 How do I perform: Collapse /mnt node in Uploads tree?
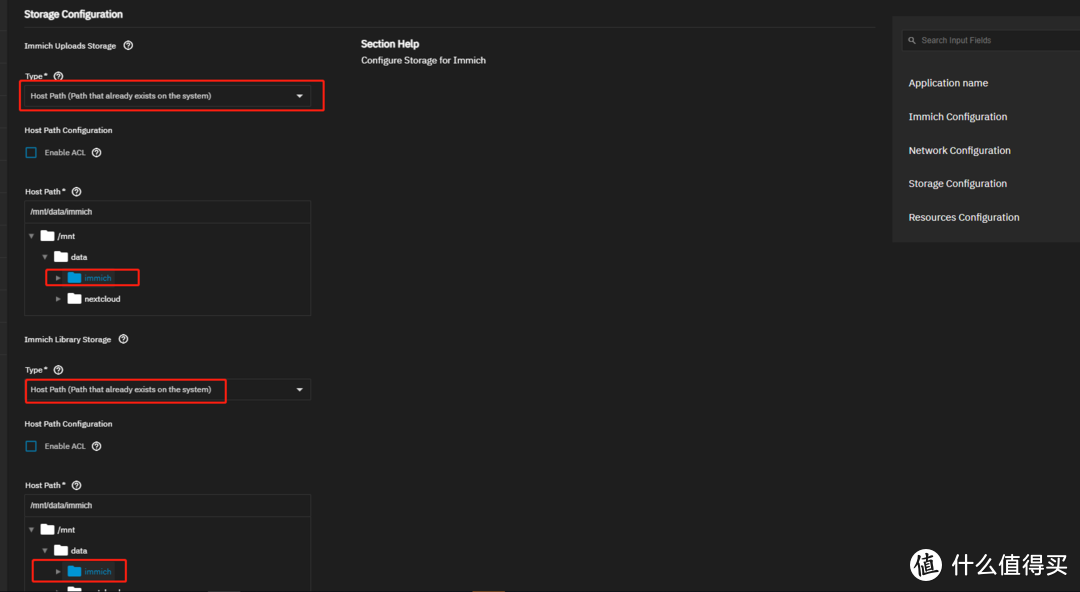(x=32, y=236)
